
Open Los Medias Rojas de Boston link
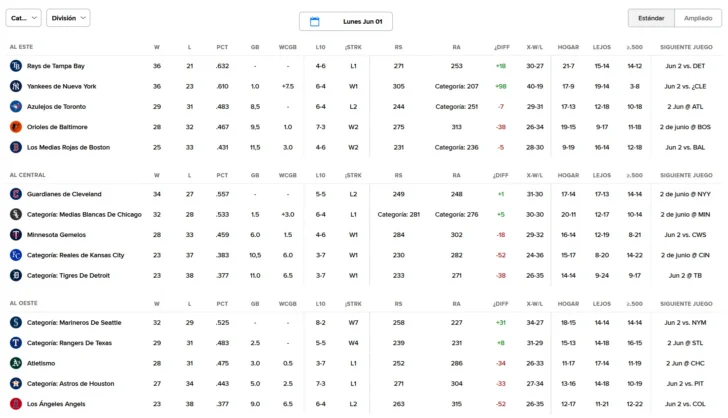68,147
